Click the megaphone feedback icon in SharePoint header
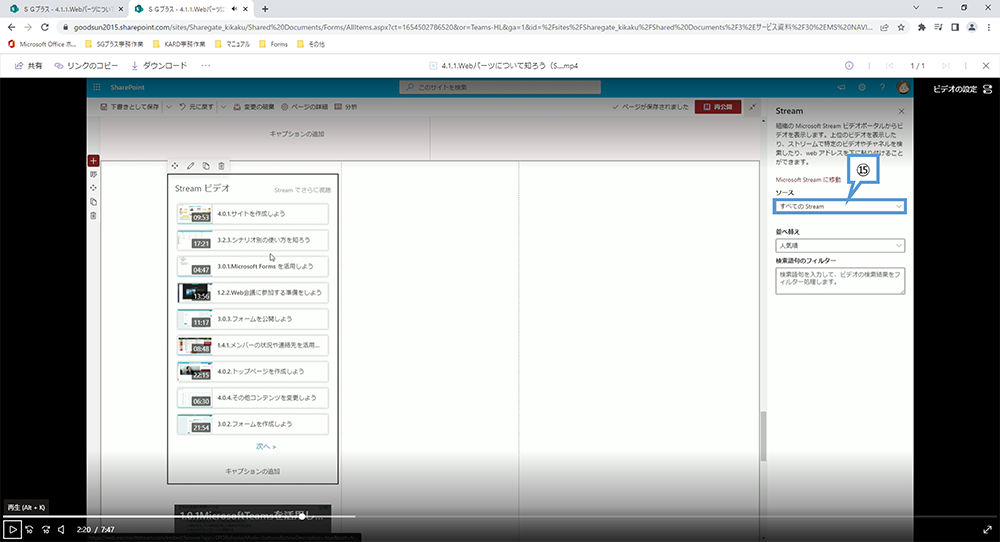This screenshot has height=542, width=1000. click(841, 87)
